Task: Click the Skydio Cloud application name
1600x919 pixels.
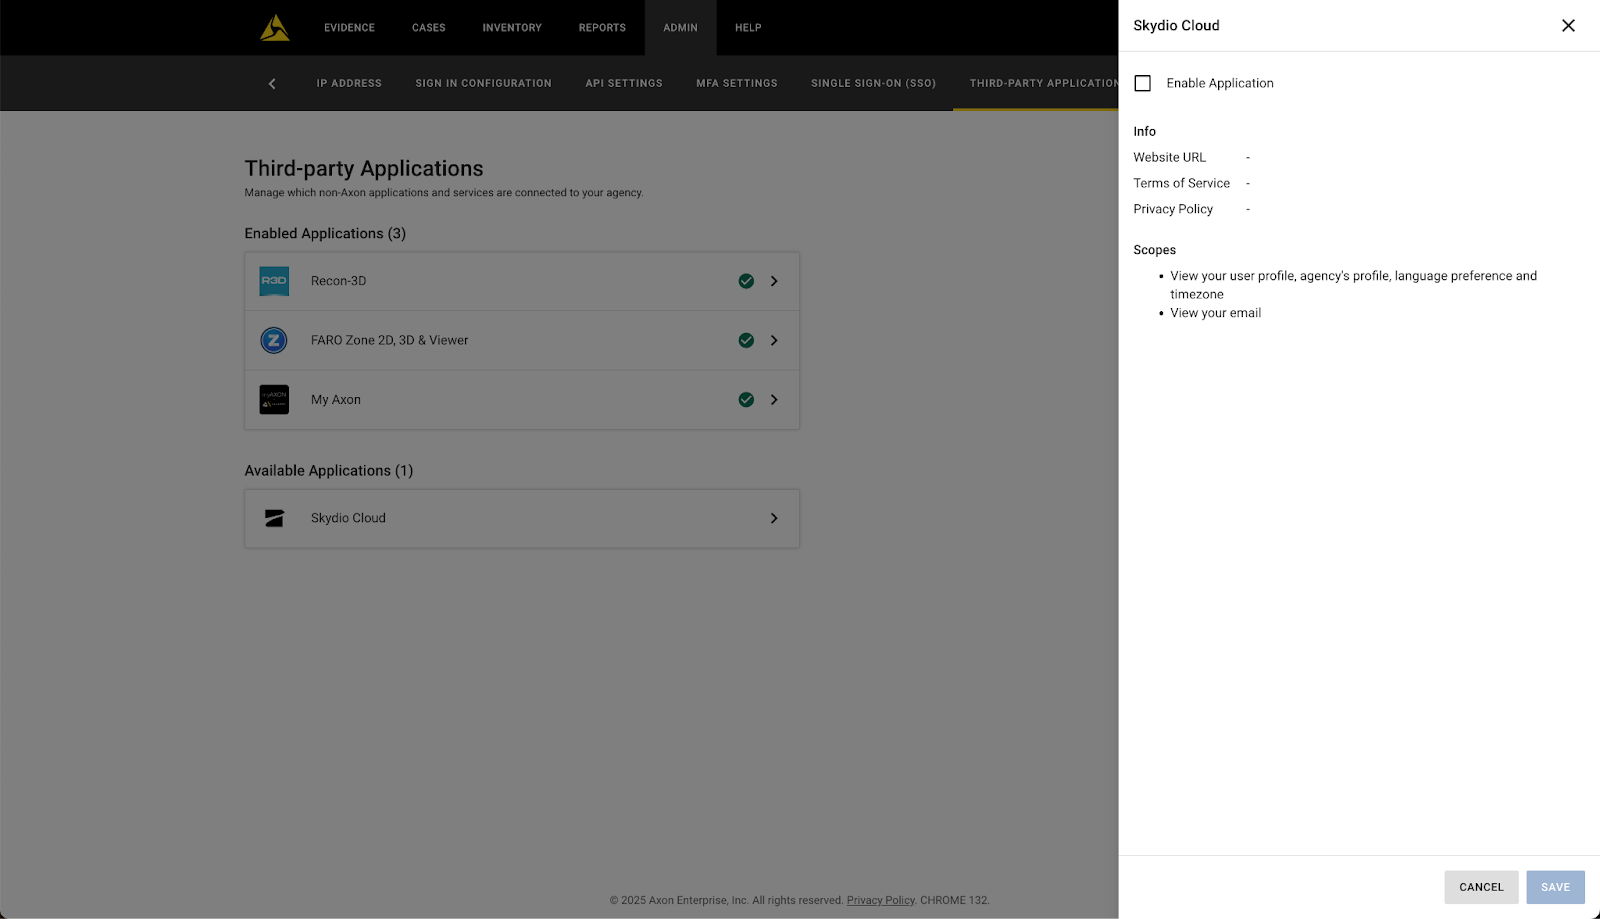Action: click(x=348, y=518)
